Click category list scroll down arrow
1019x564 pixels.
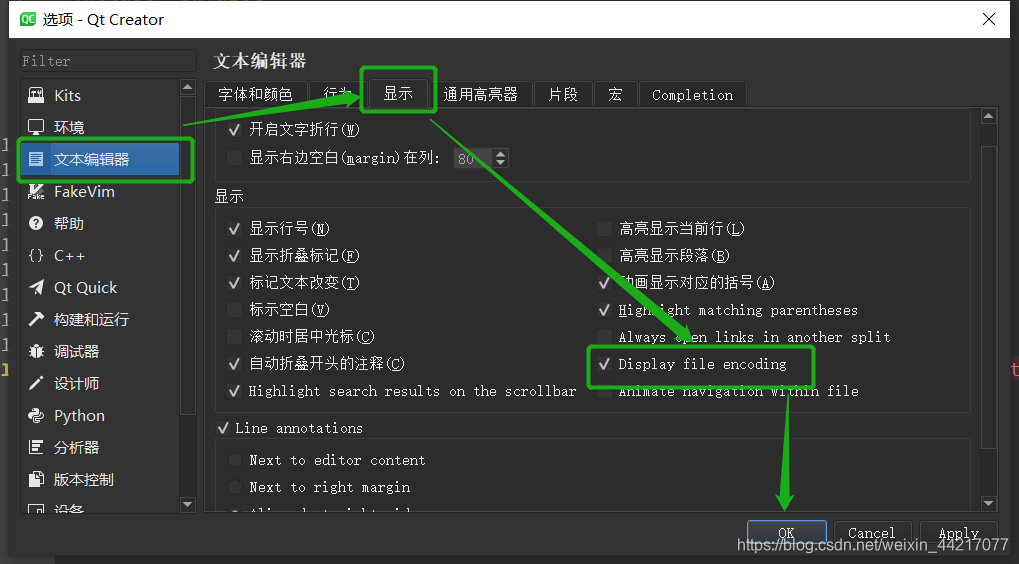(188, 504)
